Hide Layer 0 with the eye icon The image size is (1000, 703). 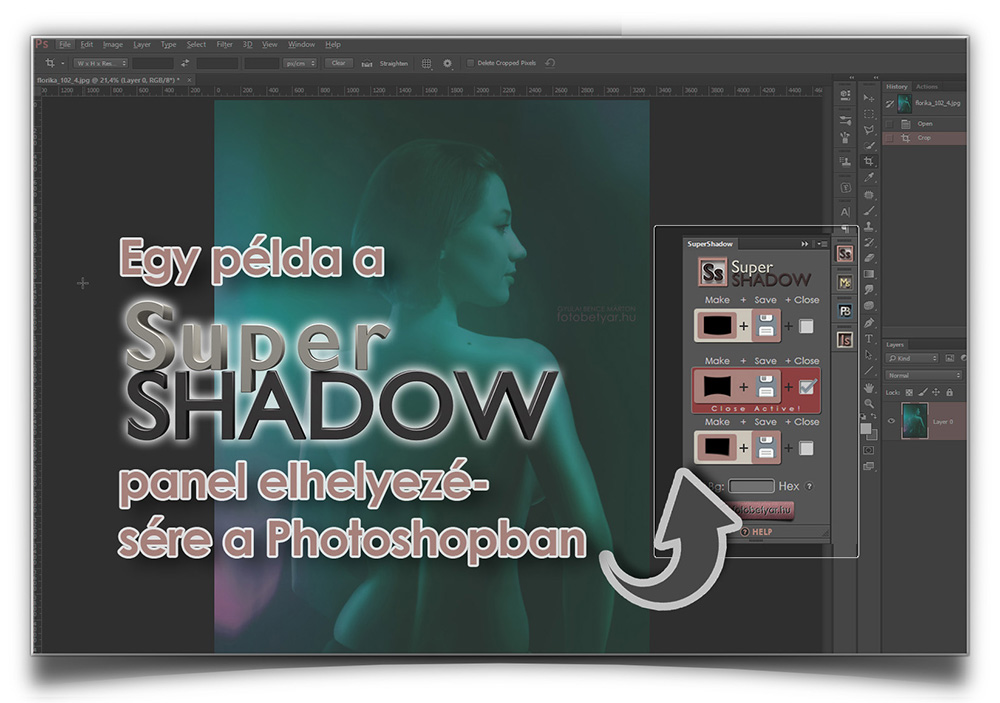[891, 421]
